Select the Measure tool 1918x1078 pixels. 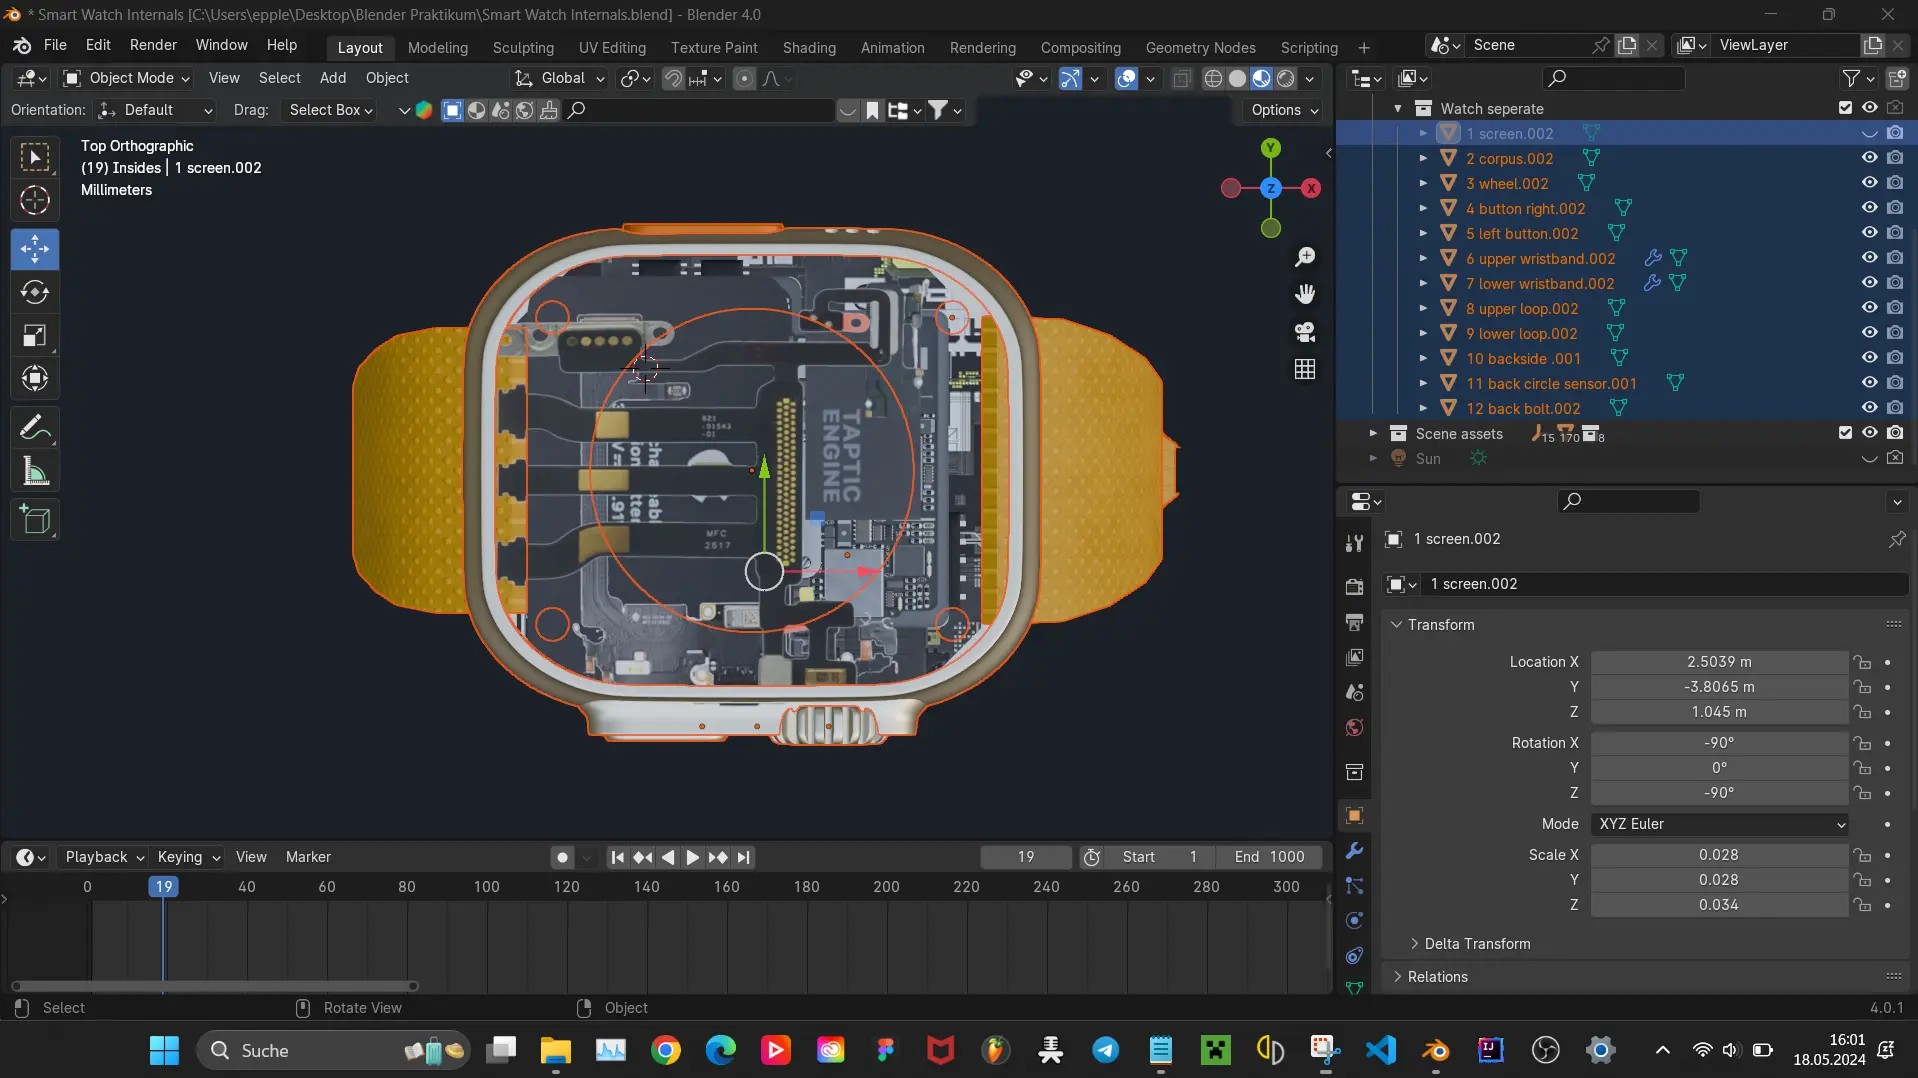point(35,471)
